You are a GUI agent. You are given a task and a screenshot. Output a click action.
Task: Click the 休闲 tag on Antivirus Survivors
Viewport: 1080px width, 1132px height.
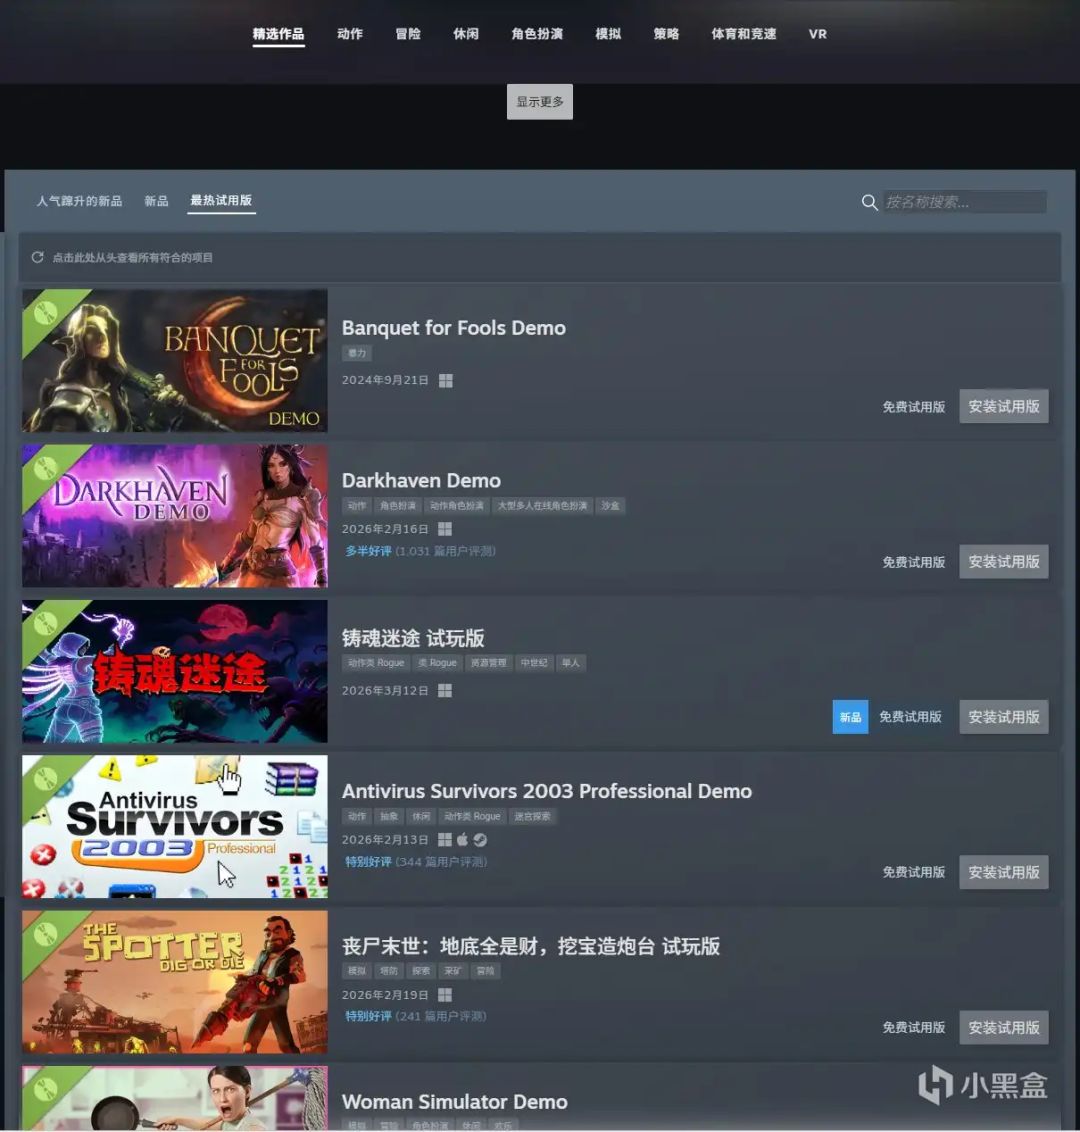[421, 817]
